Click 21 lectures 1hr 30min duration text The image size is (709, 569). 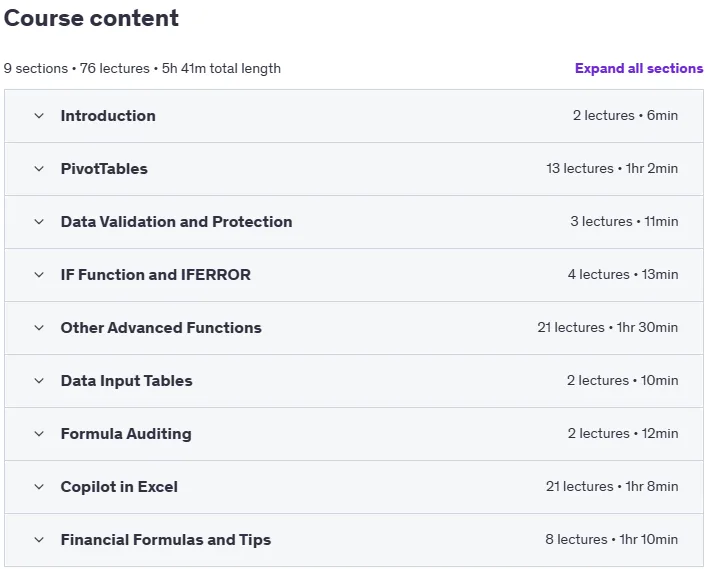(607, 327)
